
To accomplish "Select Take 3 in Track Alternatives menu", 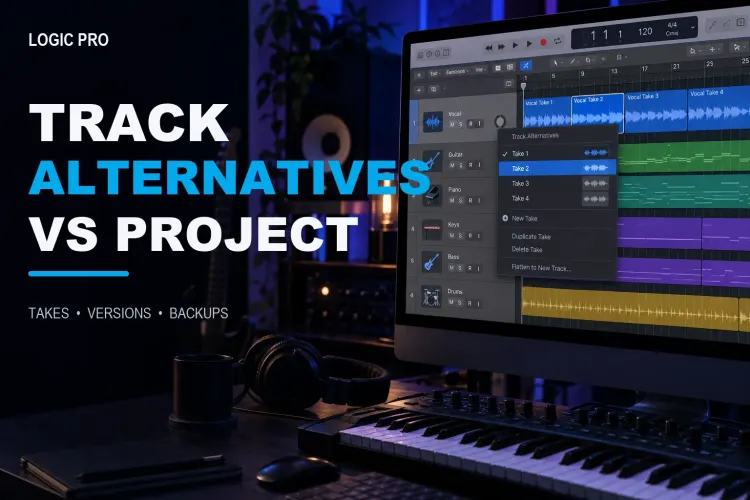I will pyautogui.click(x=557, y=183).
